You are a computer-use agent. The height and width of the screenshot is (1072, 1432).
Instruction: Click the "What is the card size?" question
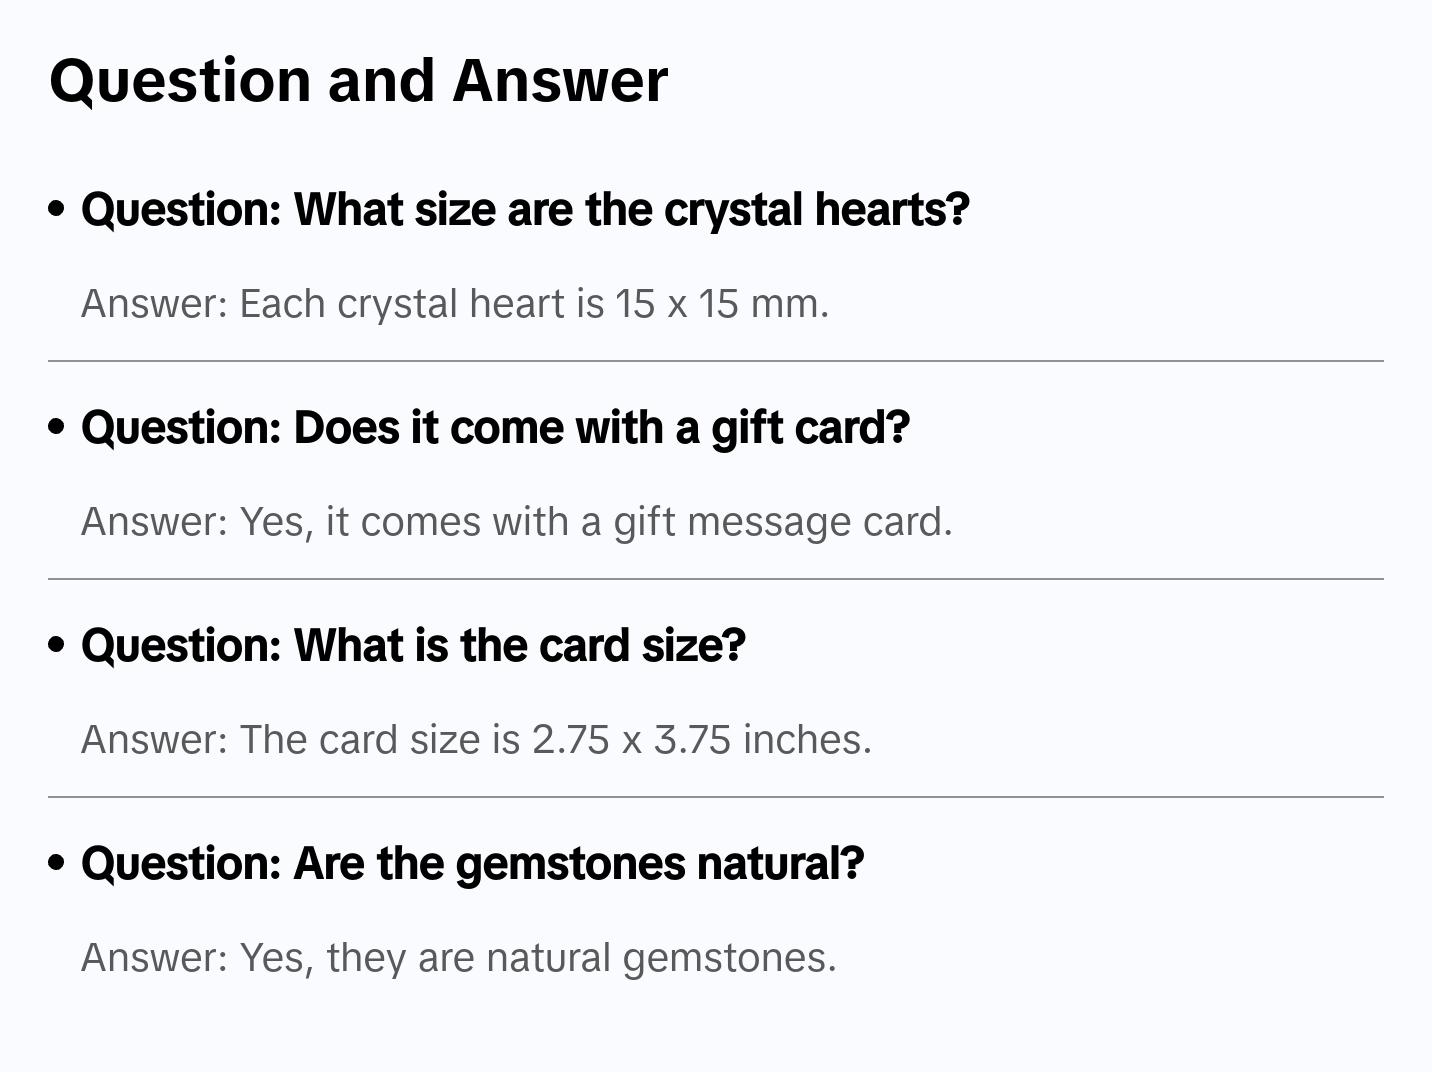413,645
